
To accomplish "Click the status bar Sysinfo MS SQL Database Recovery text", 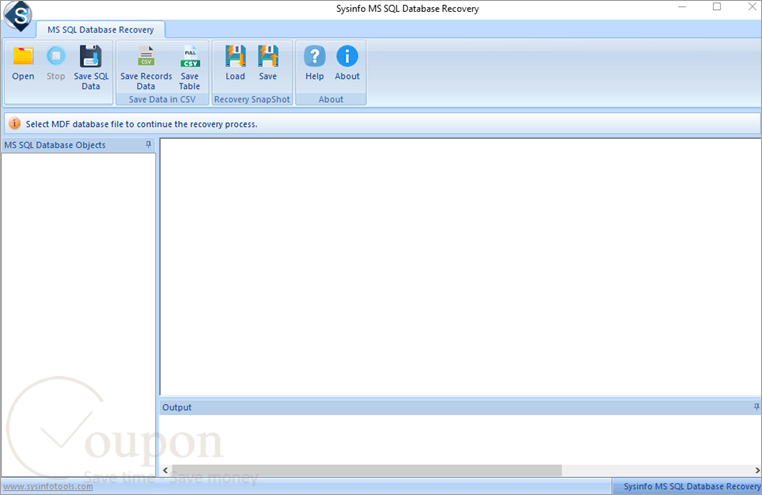I will tap(692, 486).
